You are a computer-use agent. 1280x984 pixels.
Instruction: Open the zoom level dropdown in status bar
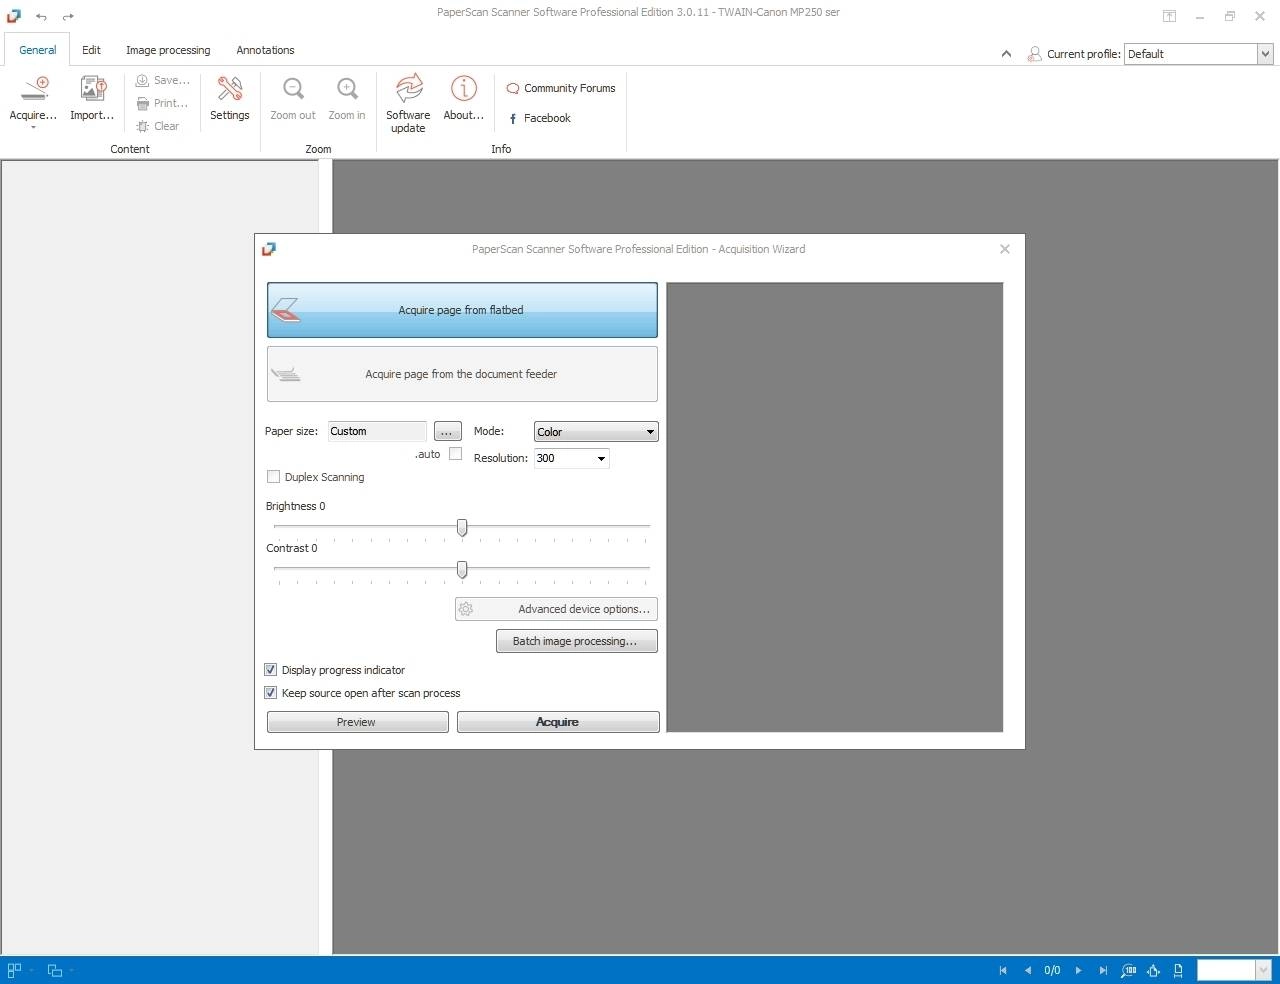coord(1263,970)
